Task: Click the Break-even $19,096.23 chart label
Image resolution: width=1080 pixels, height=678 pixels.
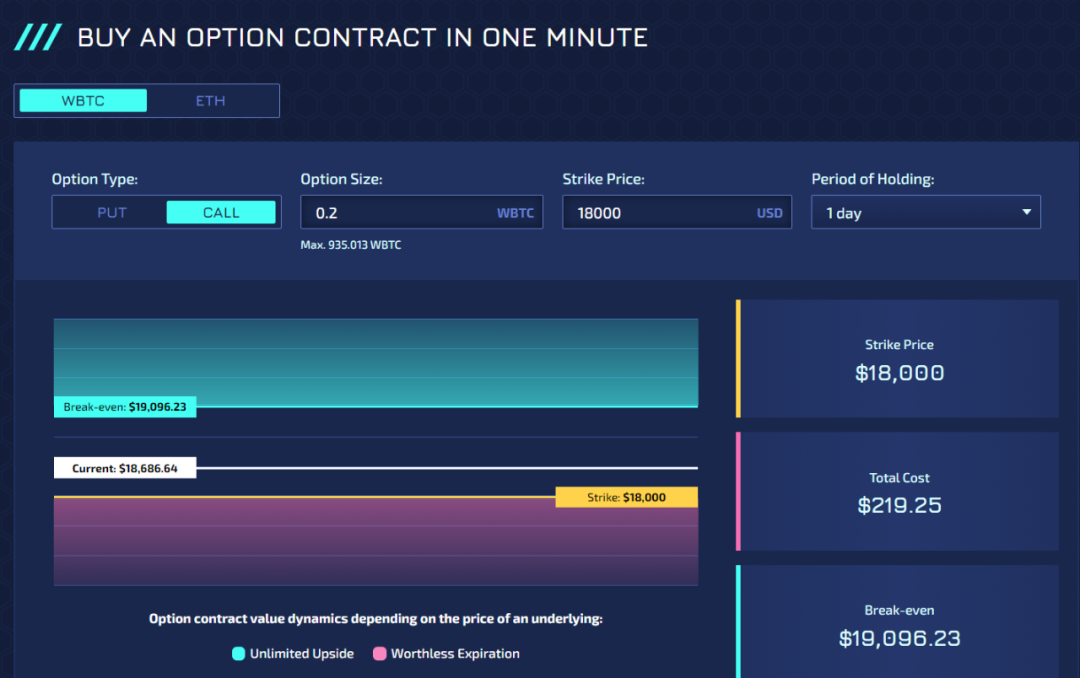Action: coord(125,407)
